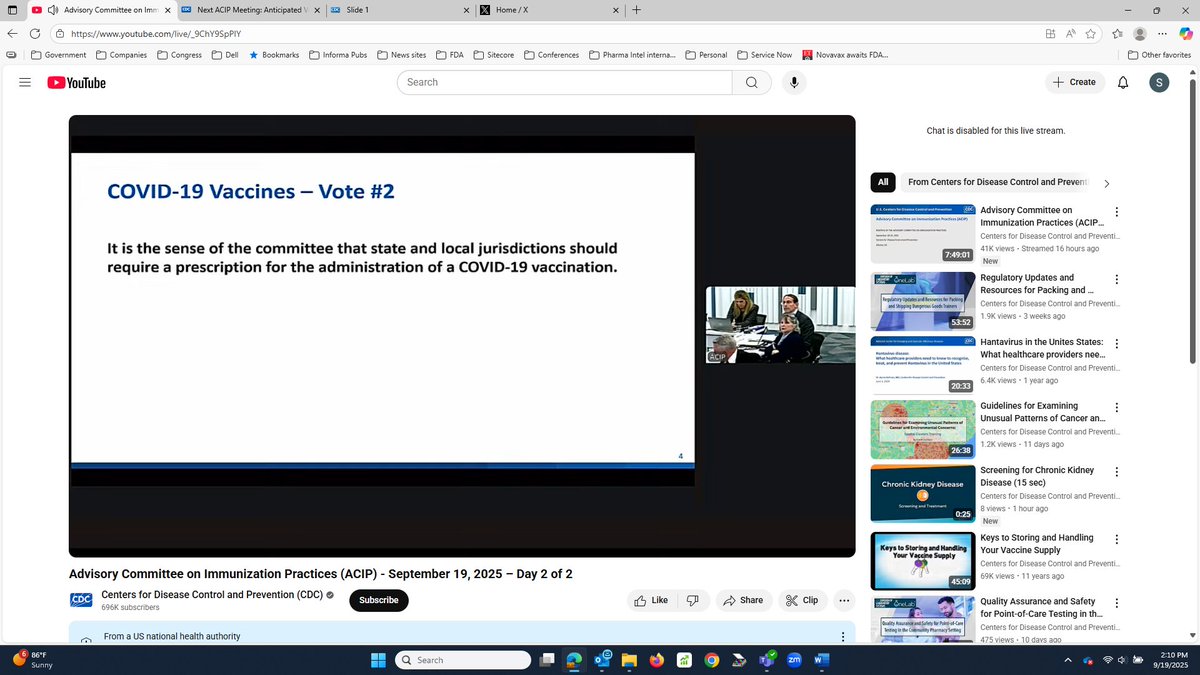Share the video

[743, 600]
